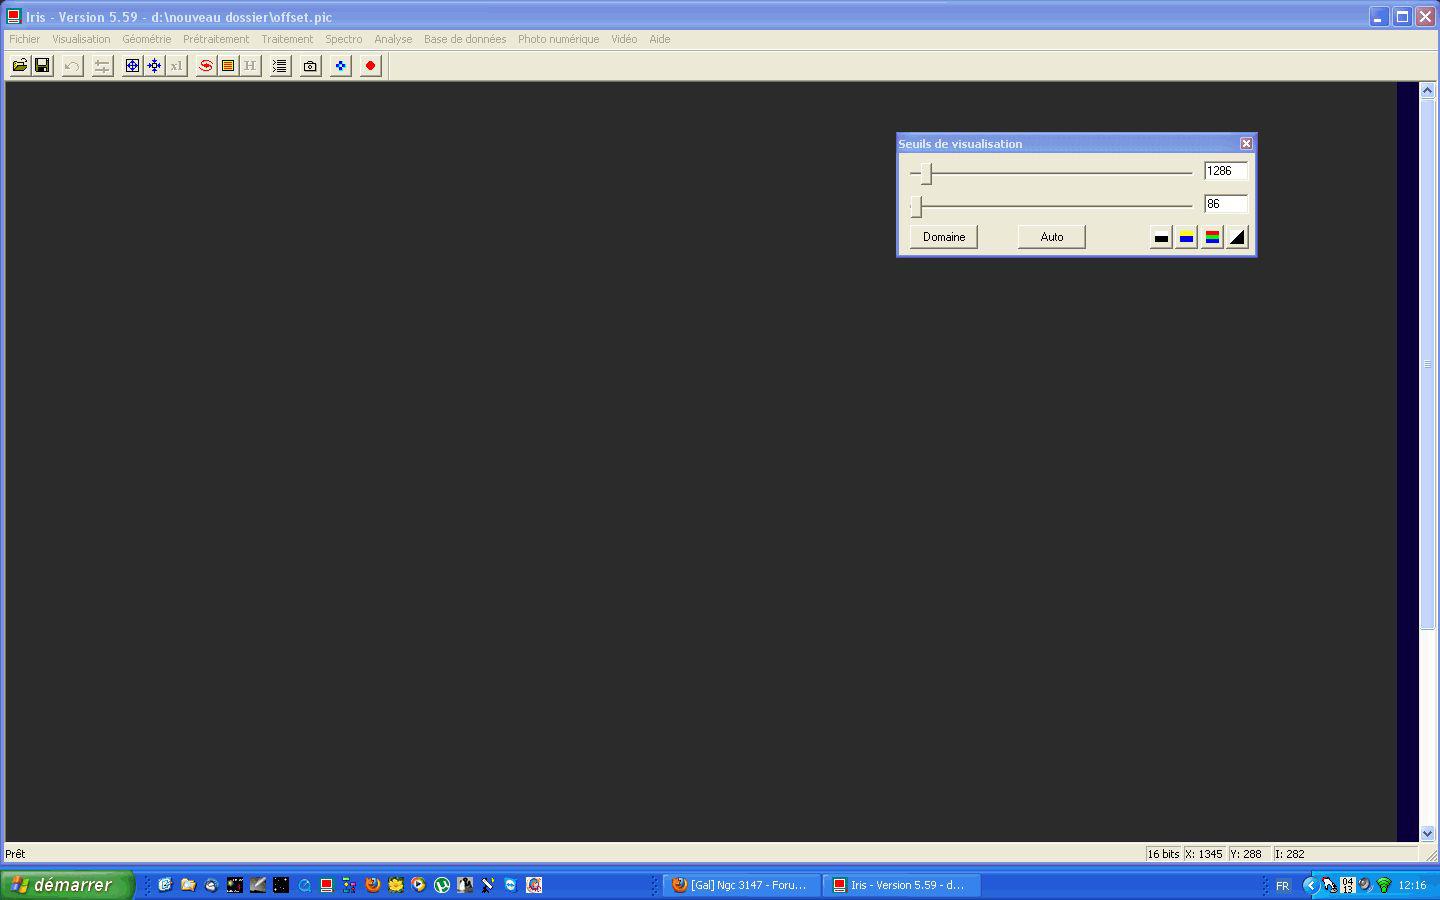1440x900 pixels.
Task: Launch the green uTorrent quick launch icon
Action: pos(441,885)
